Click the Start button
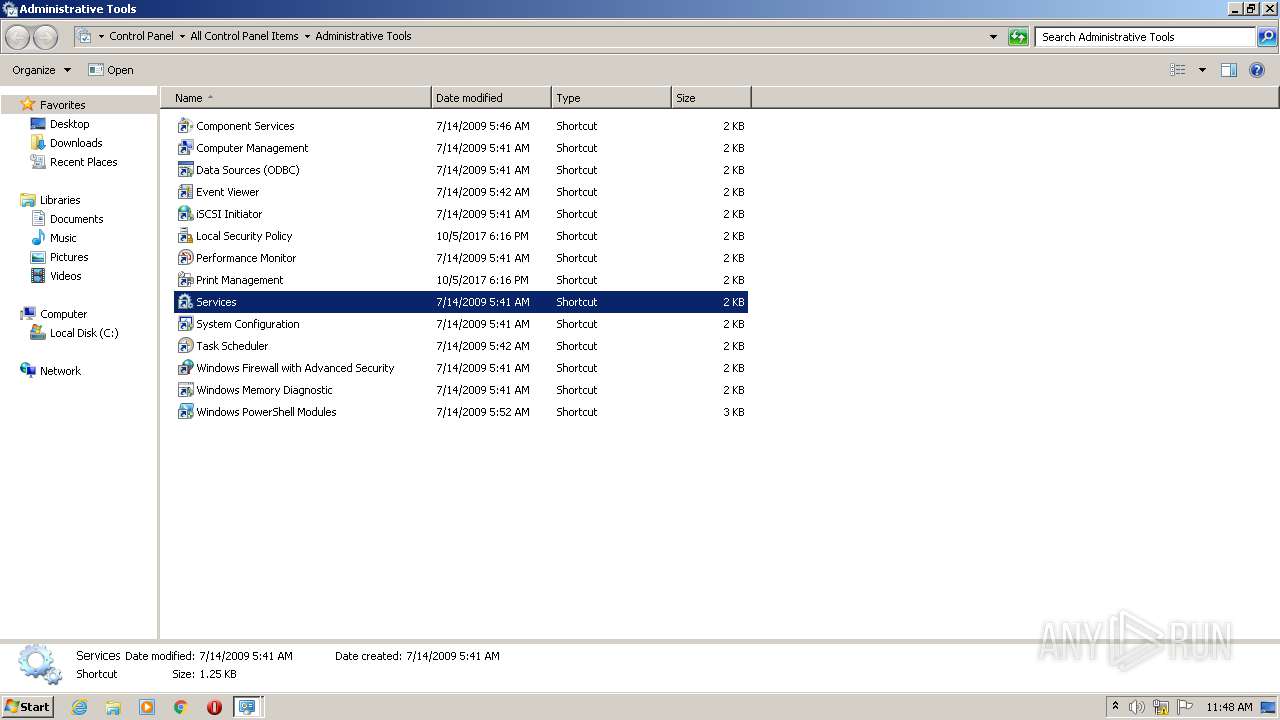 coord(27,707)
